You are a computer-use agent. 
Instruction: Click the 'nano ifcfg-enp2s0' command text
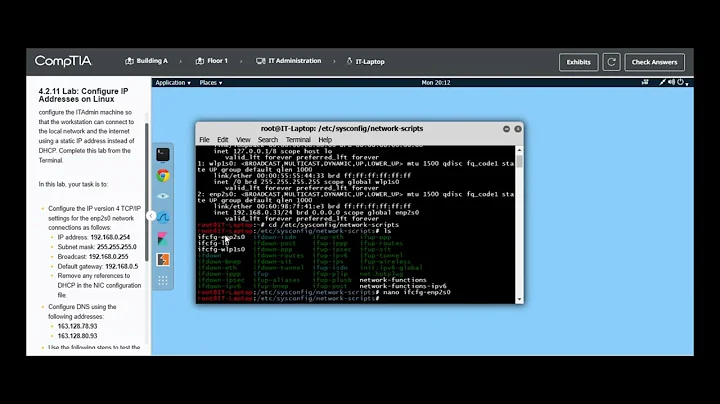coord(417,292)
